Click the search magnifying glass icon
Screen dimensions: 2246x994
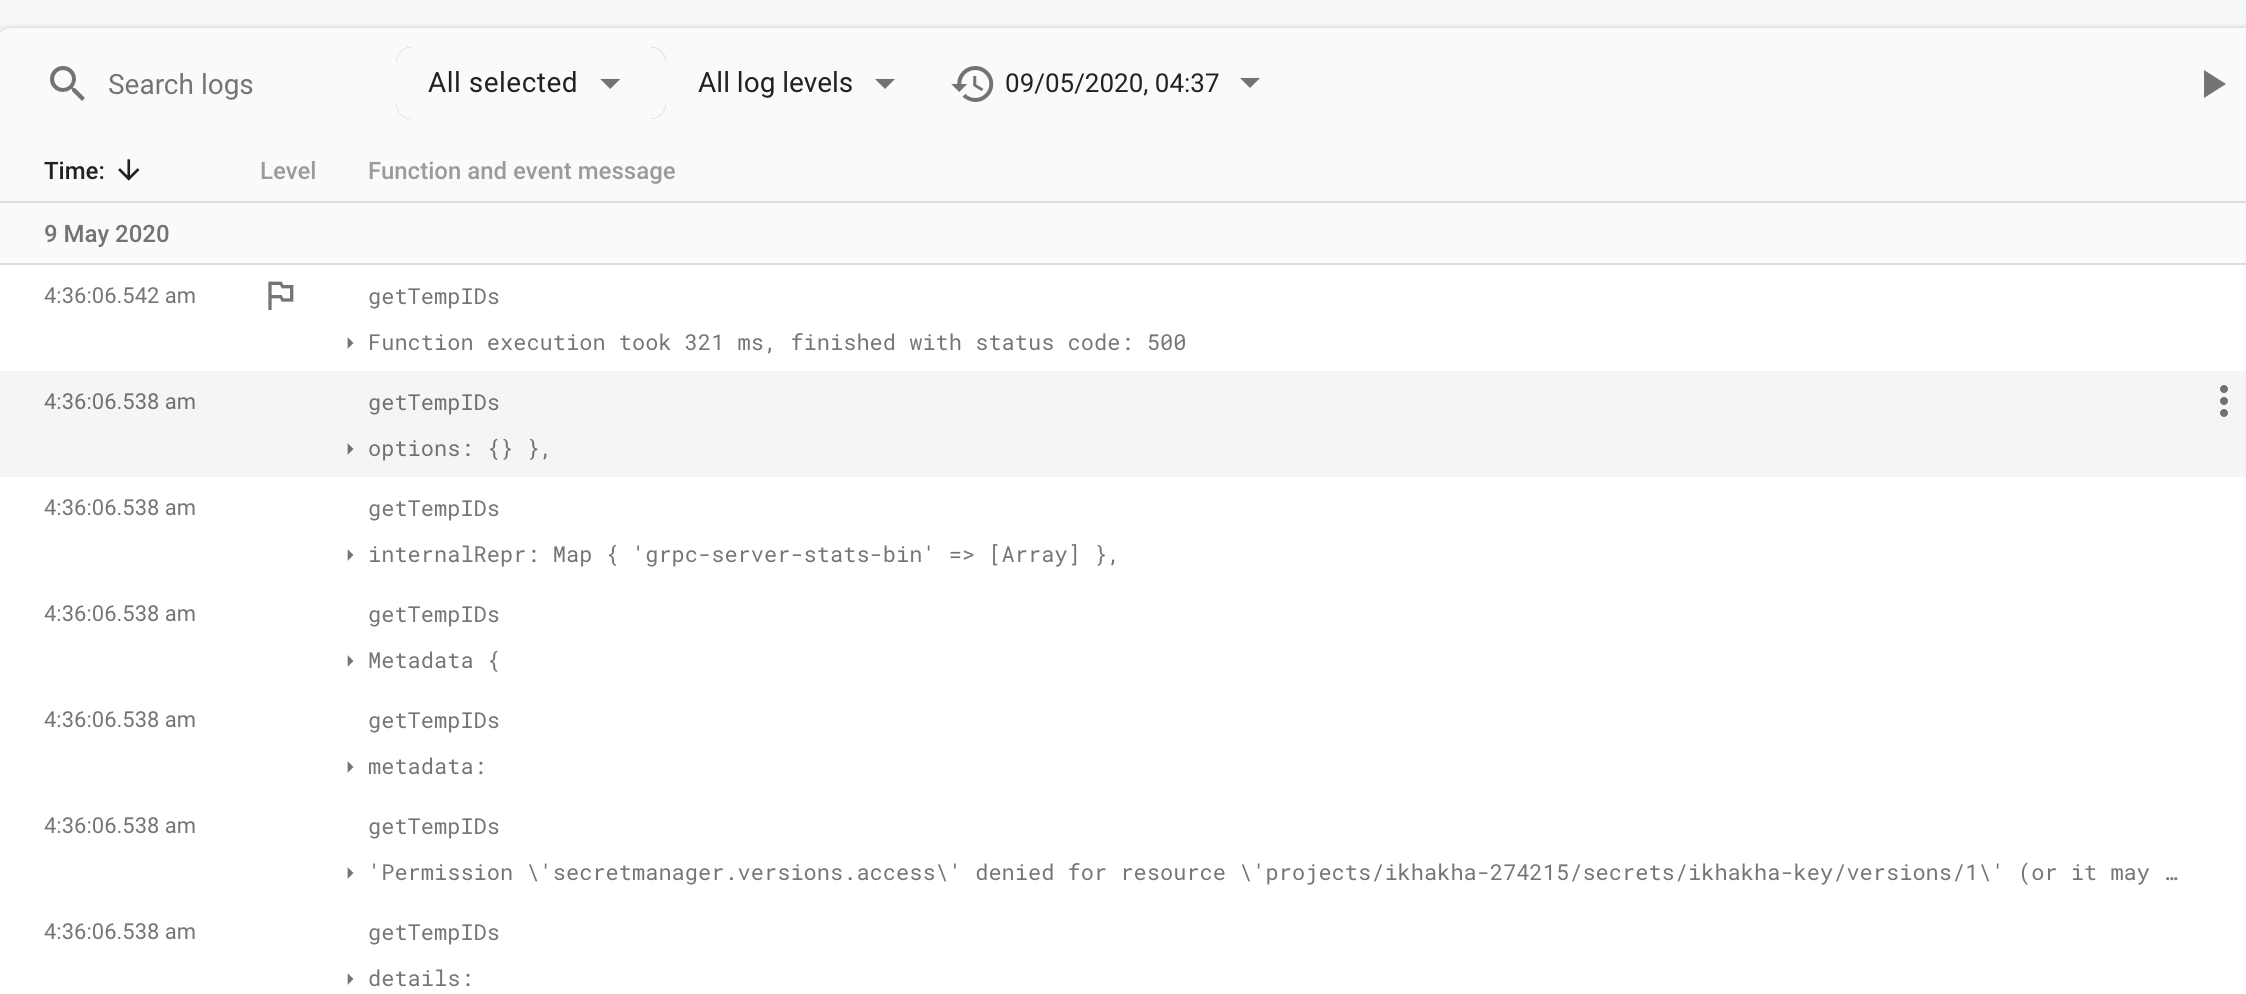[66, 83]
